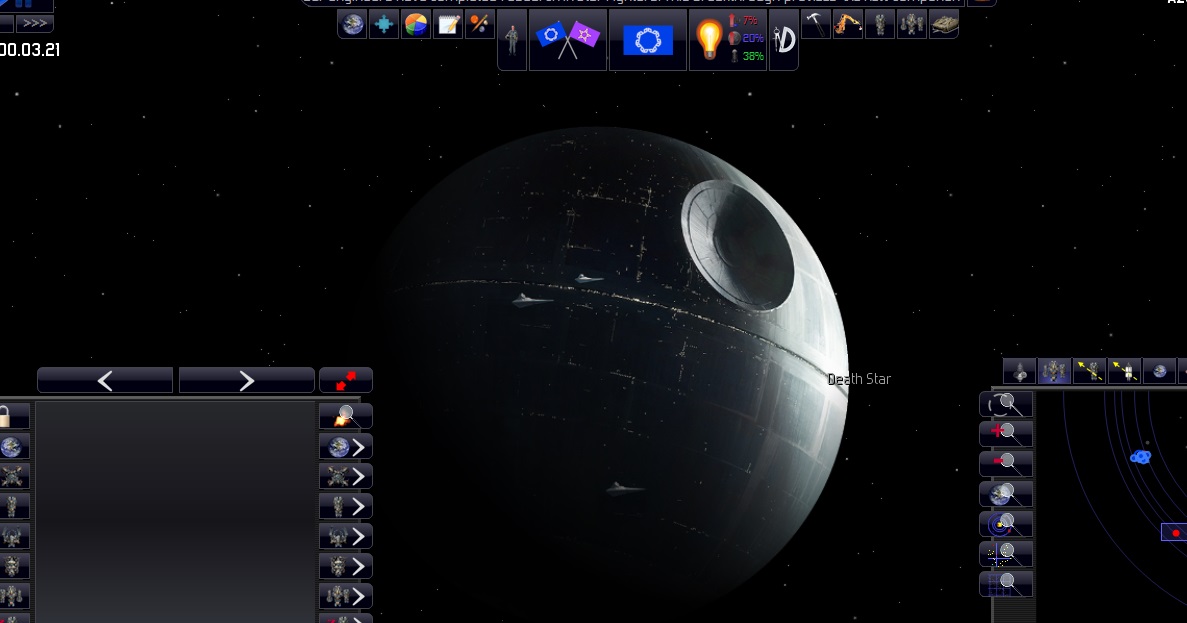1187x623 pixels.
Task: Enable the galaxy grid view magnifier toggle
Action: pyautogui.click(x=1006, y=583)
